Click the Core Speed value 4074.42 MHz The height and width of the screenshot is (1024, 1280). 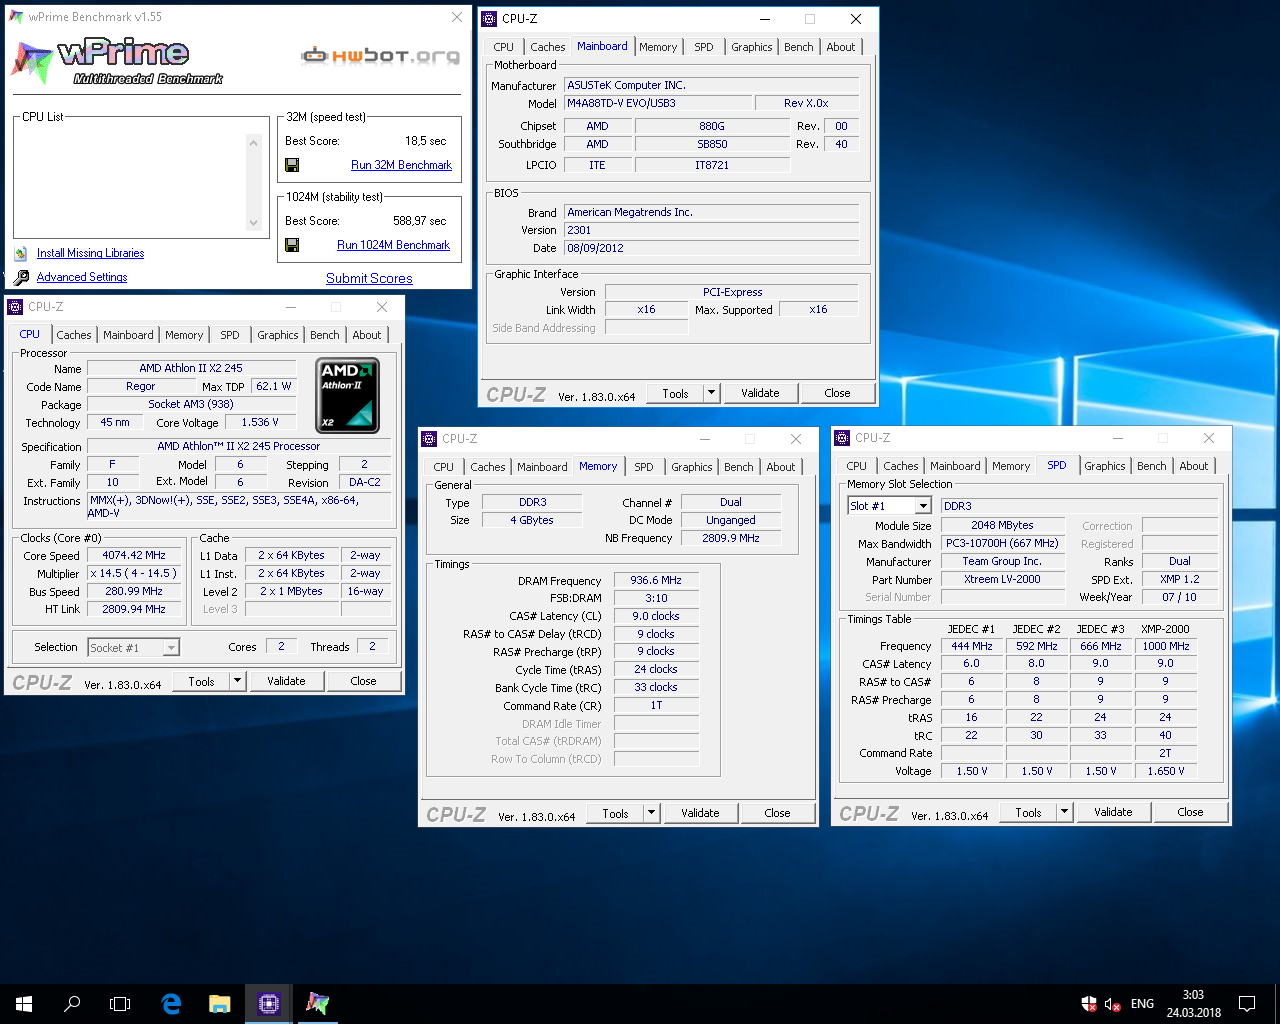tap(134, 555)
